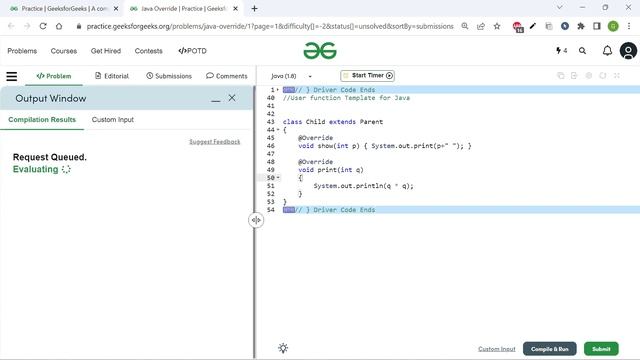
Task: Click the Compile & Run button
Action: pyautogui.click(x=549, y=349)
